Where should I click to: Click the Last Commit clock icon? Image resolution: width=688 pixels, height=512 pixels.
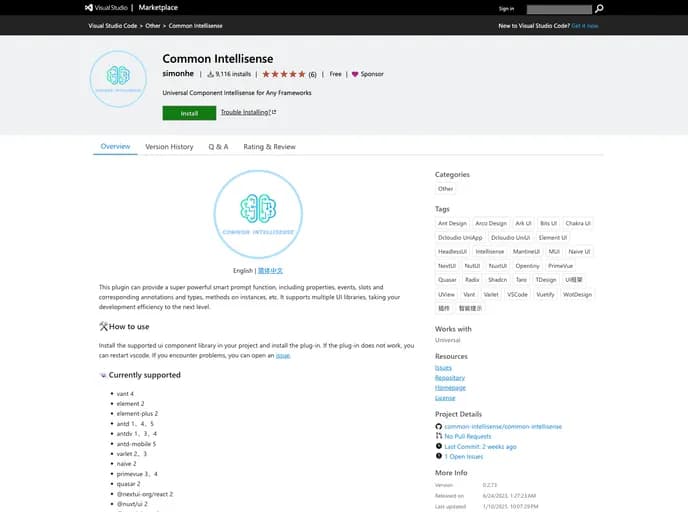438,446
